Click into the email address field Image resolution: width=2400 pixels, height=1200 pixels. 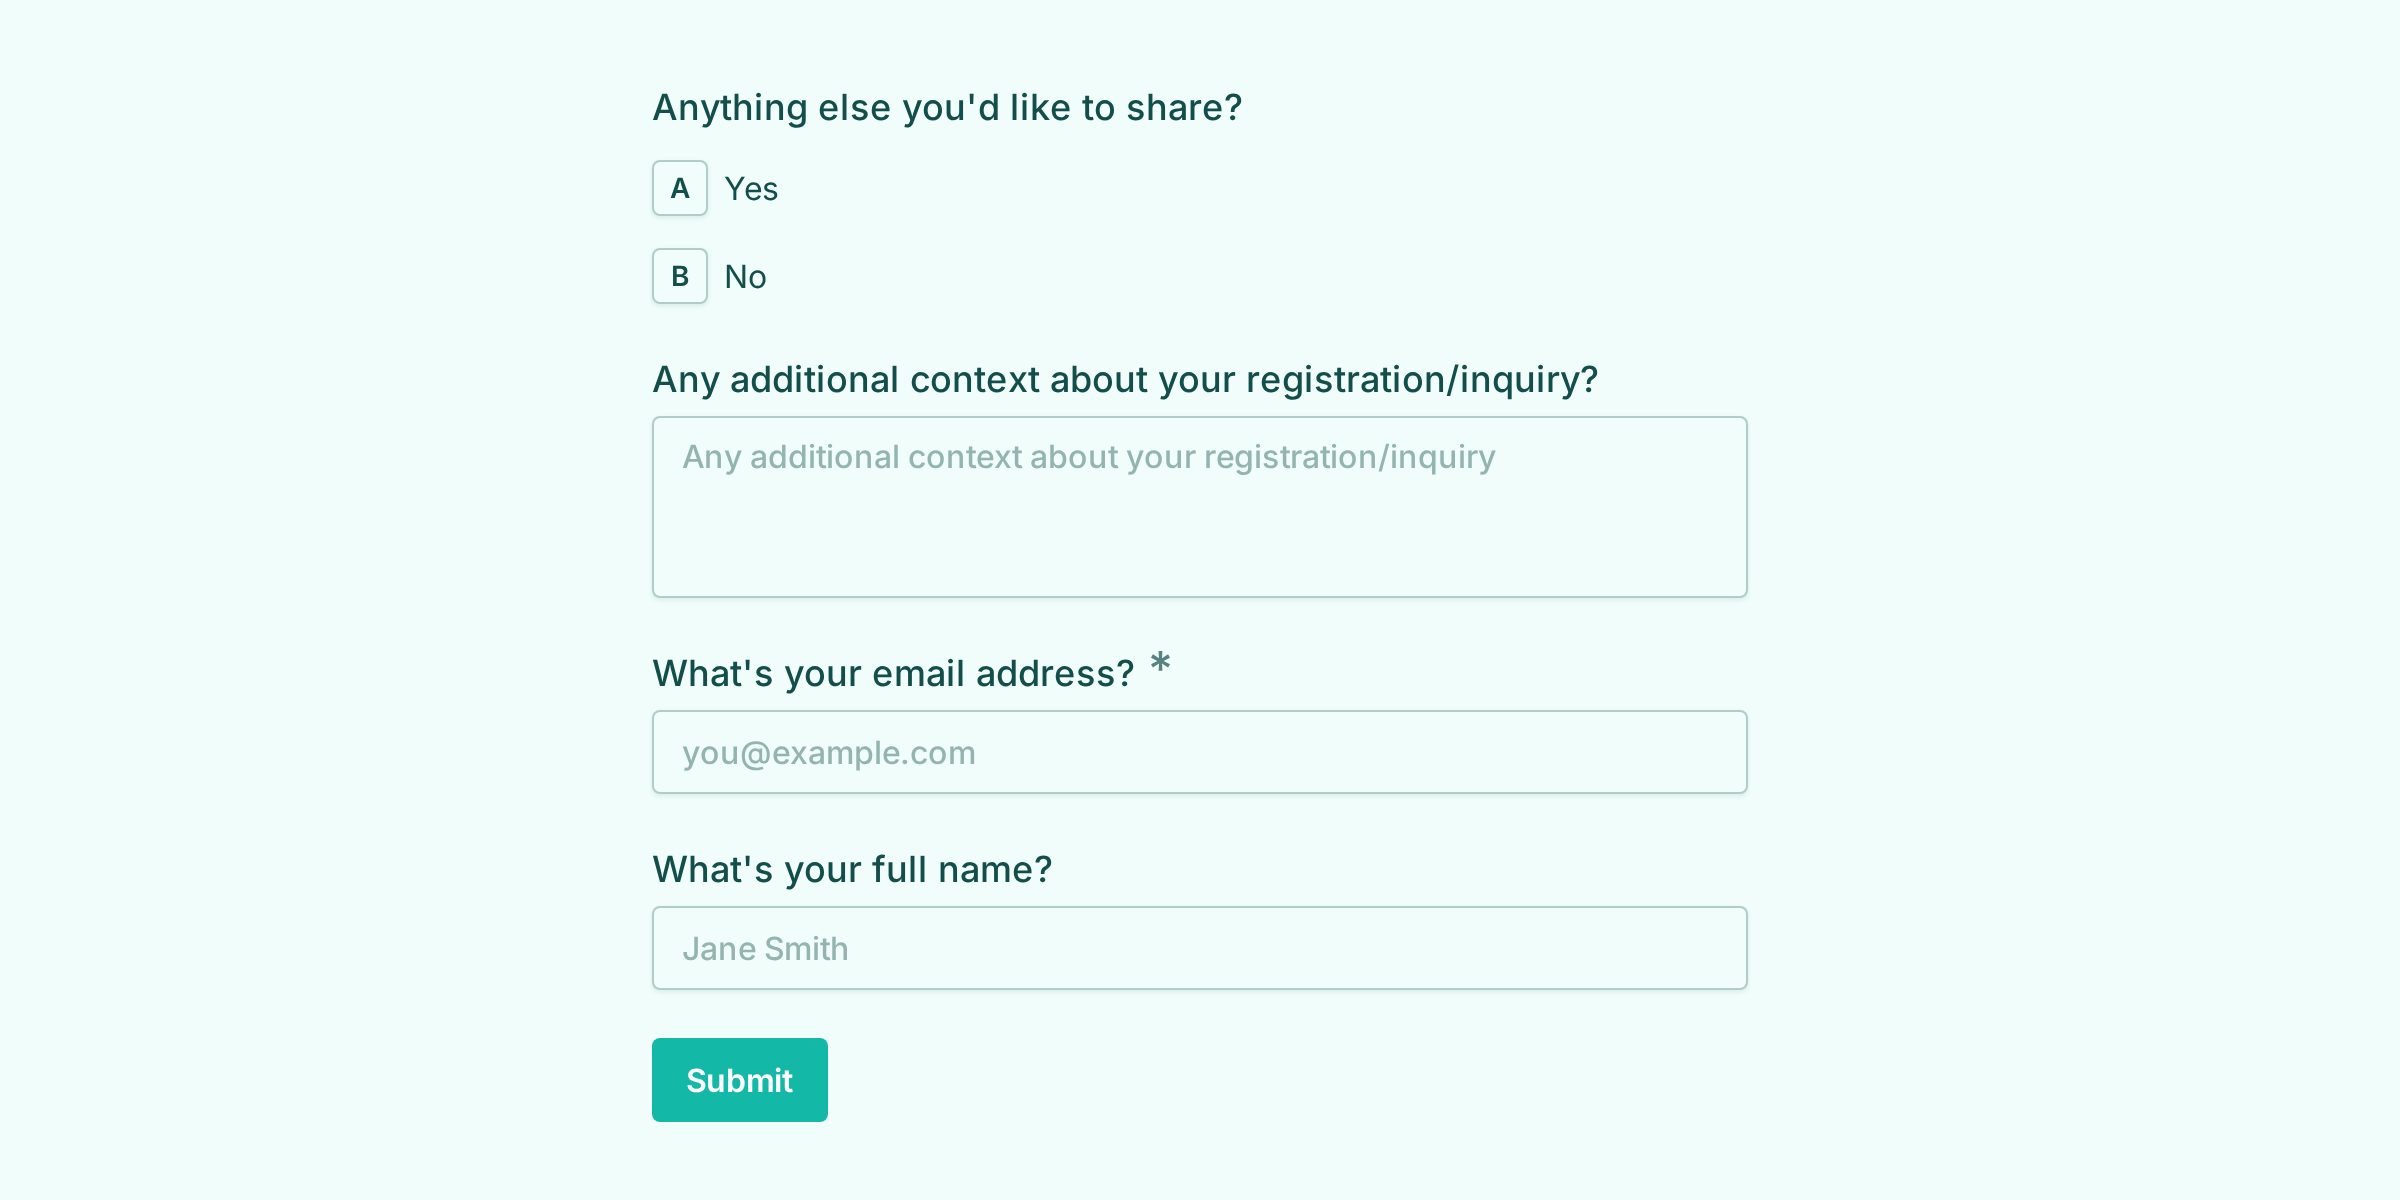(1199, 752)
